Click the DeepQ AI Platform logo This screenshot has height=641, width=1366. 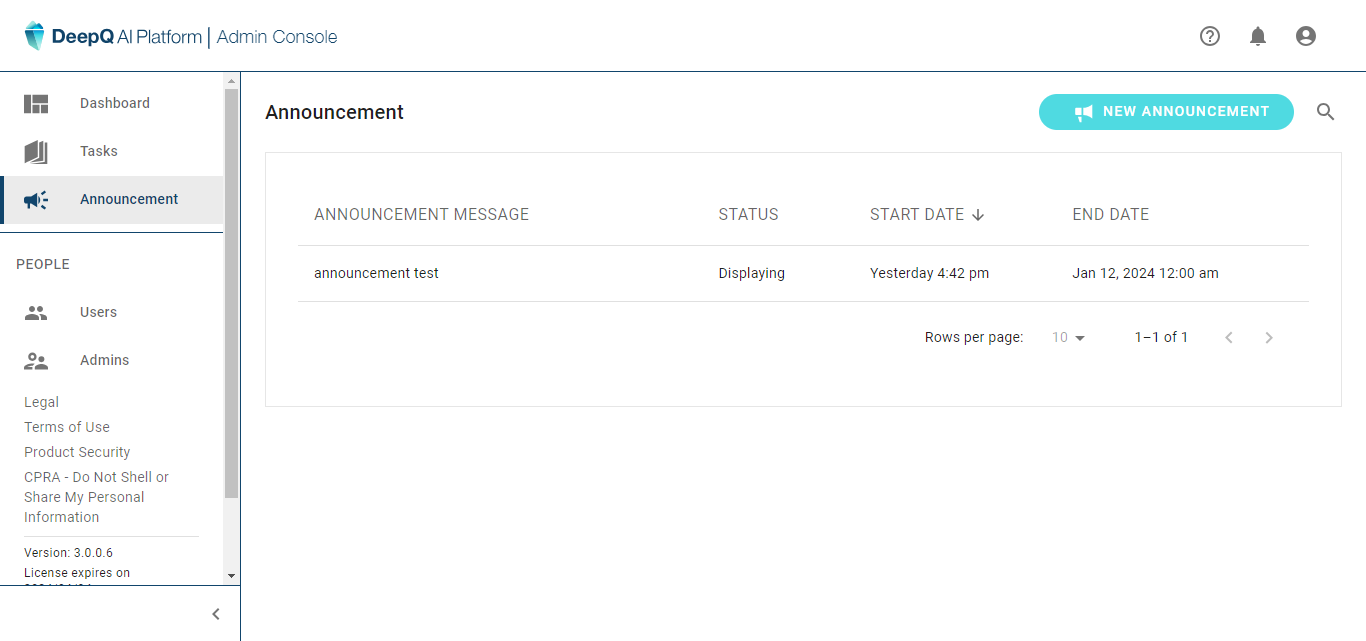112,37
